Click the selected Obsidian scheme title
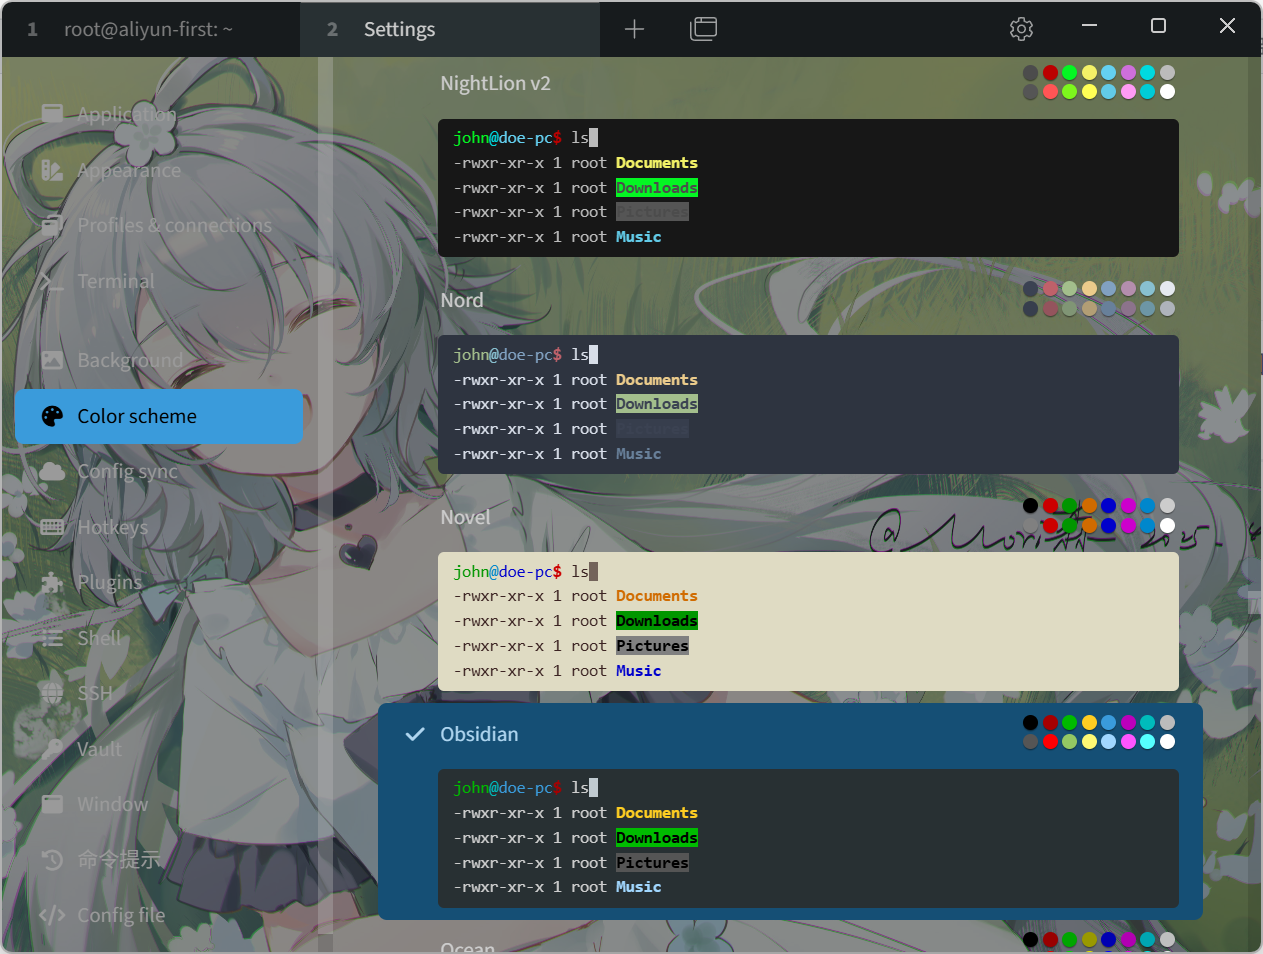 479,734
